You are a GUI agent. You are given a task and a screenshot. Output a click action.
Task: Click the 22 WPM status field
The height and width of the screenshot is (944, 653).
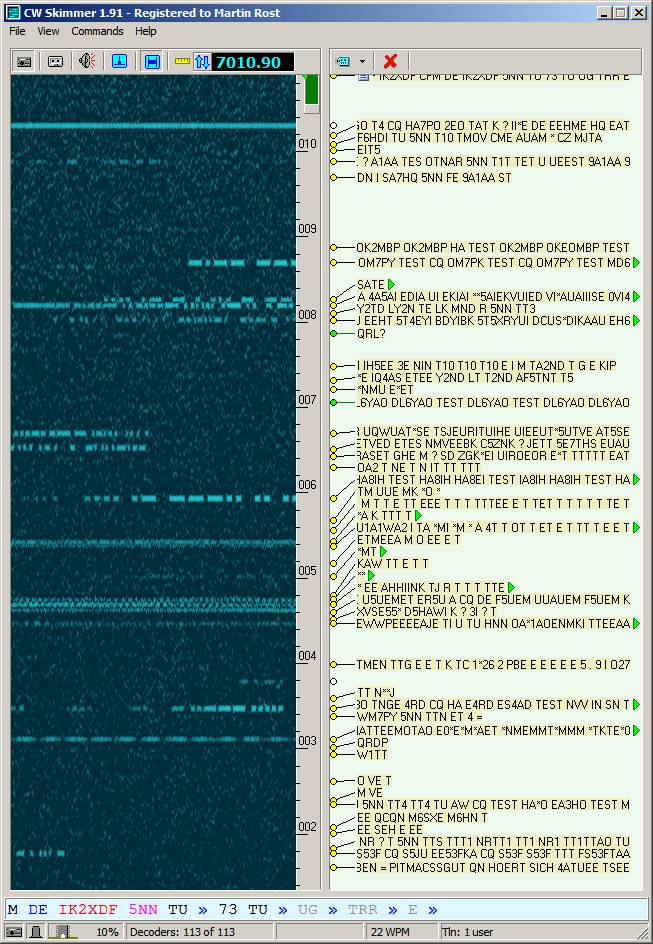click(390, 932)
